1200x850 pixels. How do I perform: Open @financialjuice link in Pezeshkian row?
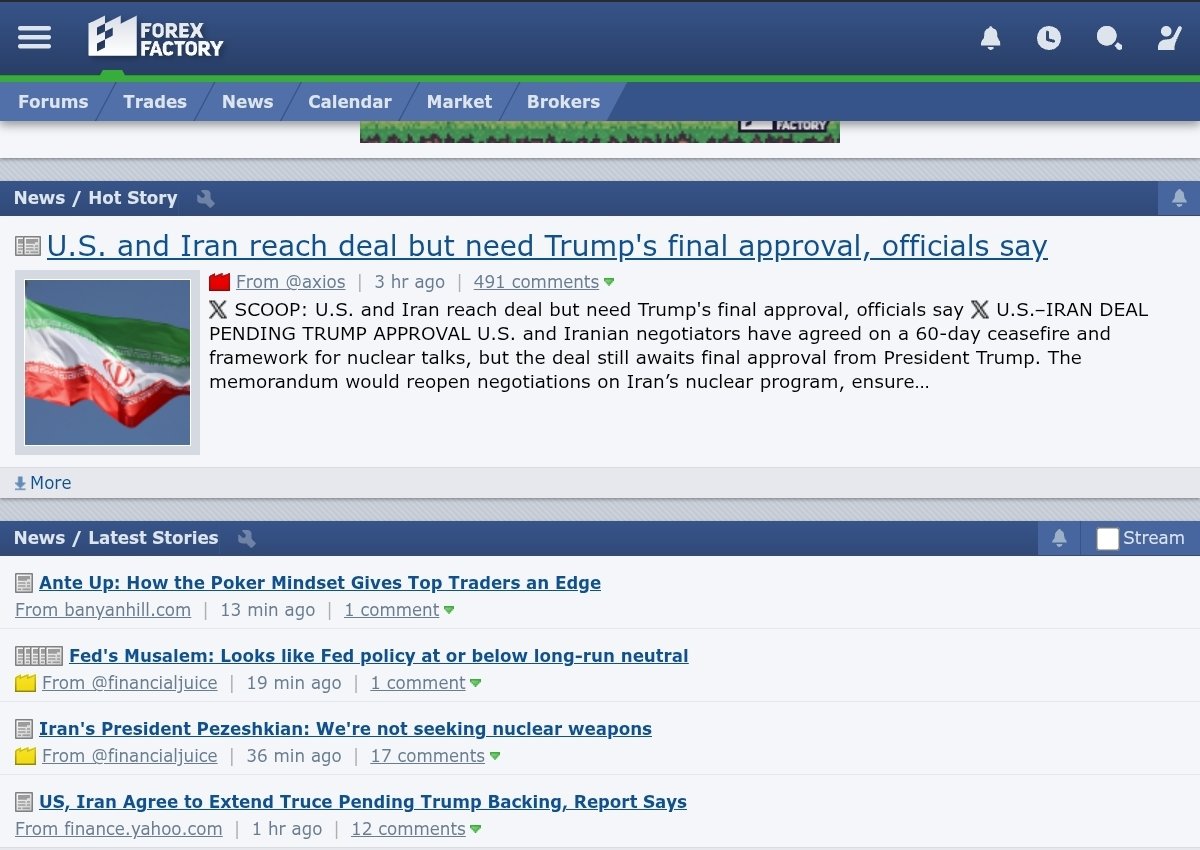(130, 756)
